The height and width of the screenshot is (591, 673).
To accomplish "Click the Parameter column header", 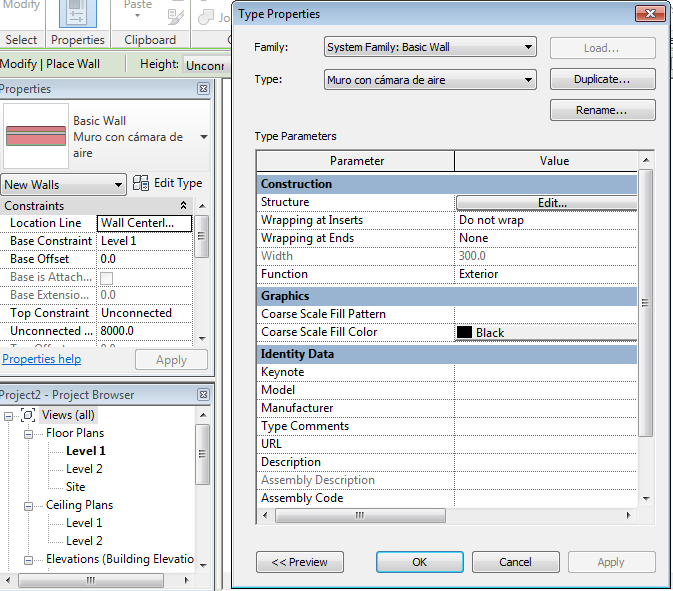I will 356,161.
